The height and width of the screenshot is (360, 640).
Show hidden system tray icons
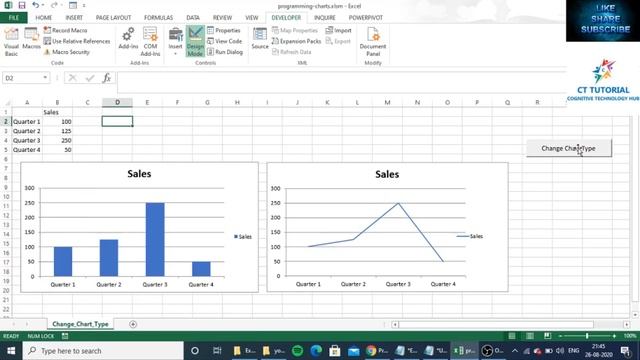(x=515, y=351)
